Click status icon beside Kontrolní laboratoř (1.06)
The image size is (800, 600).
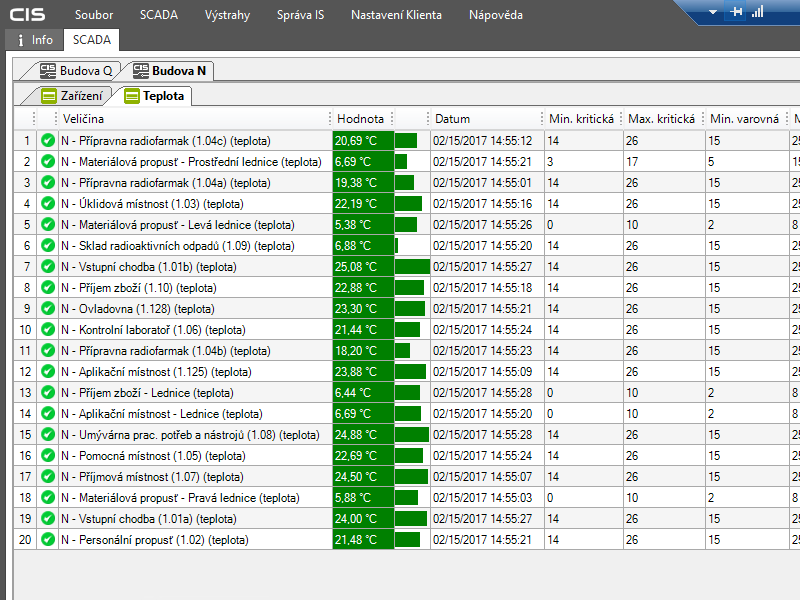[47, 330]
